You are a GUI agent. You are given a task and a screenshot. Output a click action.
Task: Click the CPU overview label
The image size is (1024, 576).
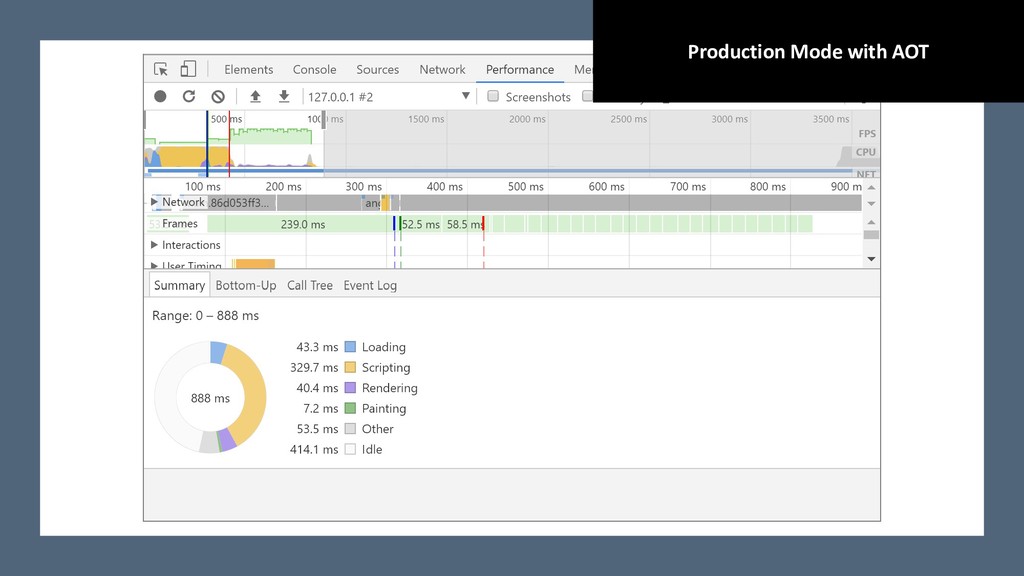coord(865,152)
